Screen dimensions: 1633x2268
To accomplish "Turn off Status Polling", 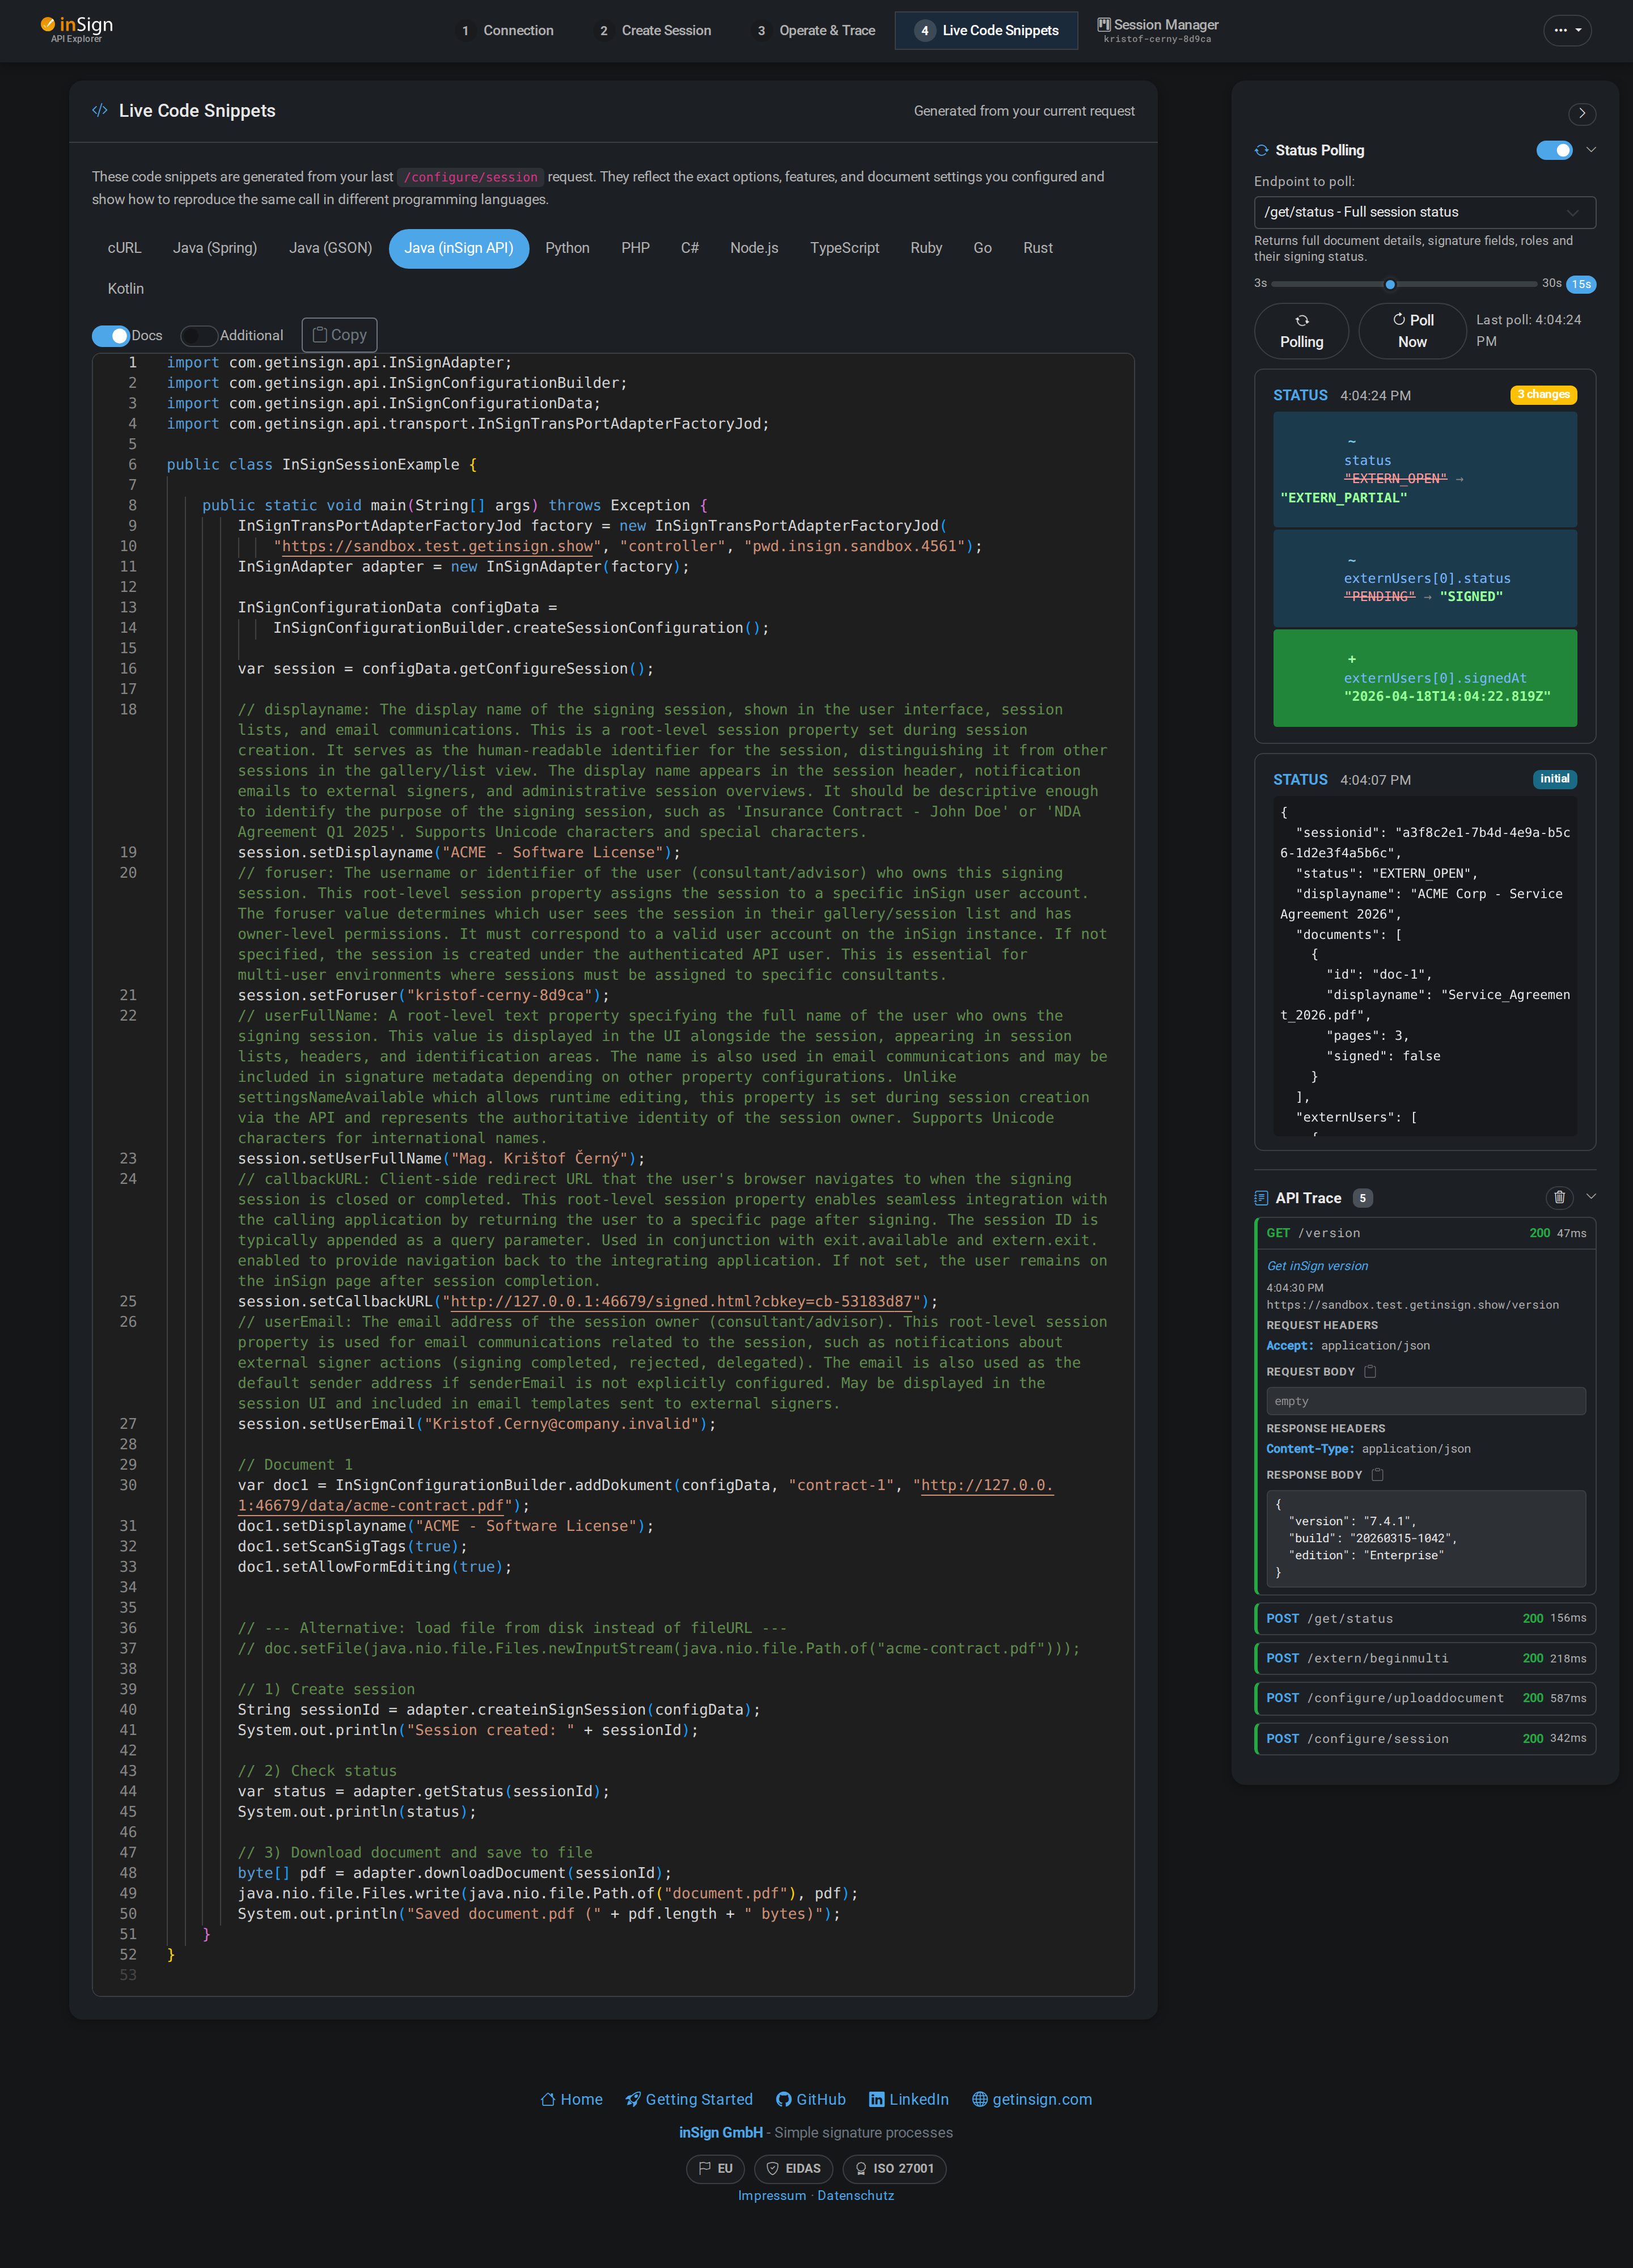I will click(1555, 150).
